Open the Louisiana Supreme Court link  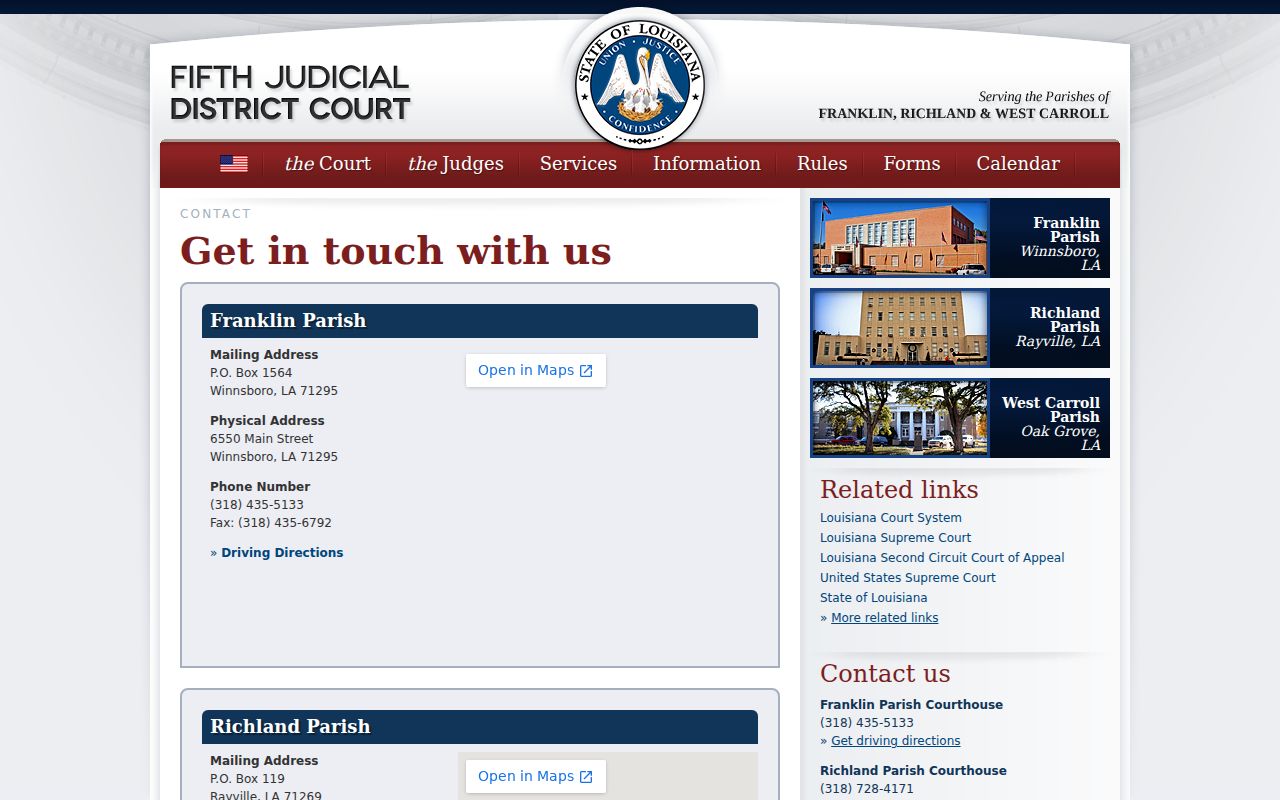coord(896,538)
